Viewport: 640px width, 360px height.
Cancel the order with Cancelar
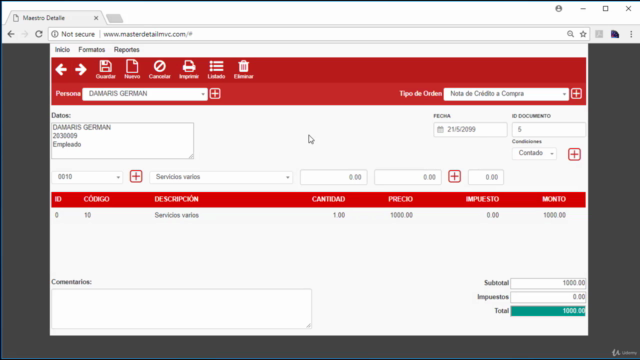(x=160, y=69)
